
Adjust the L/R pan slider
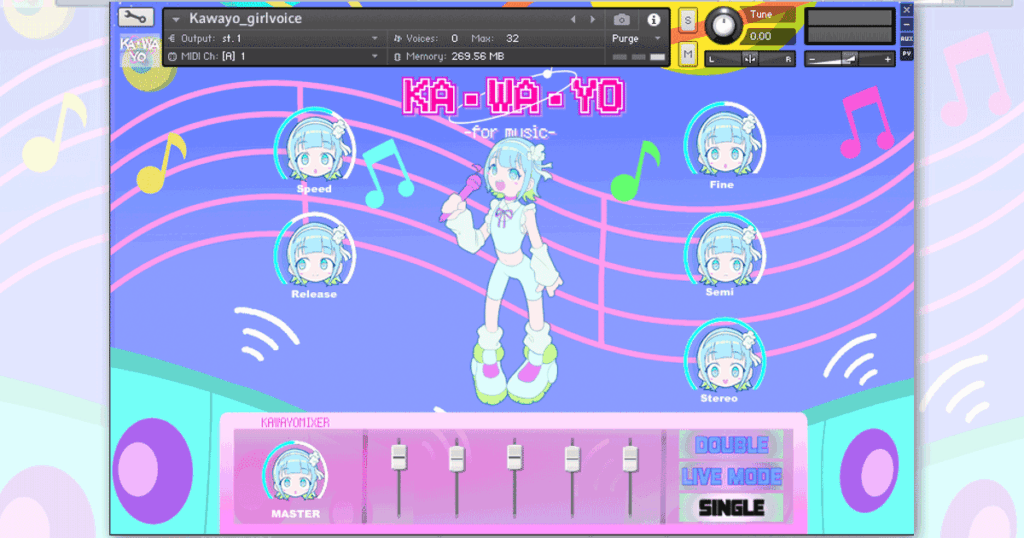coord(750,59)
